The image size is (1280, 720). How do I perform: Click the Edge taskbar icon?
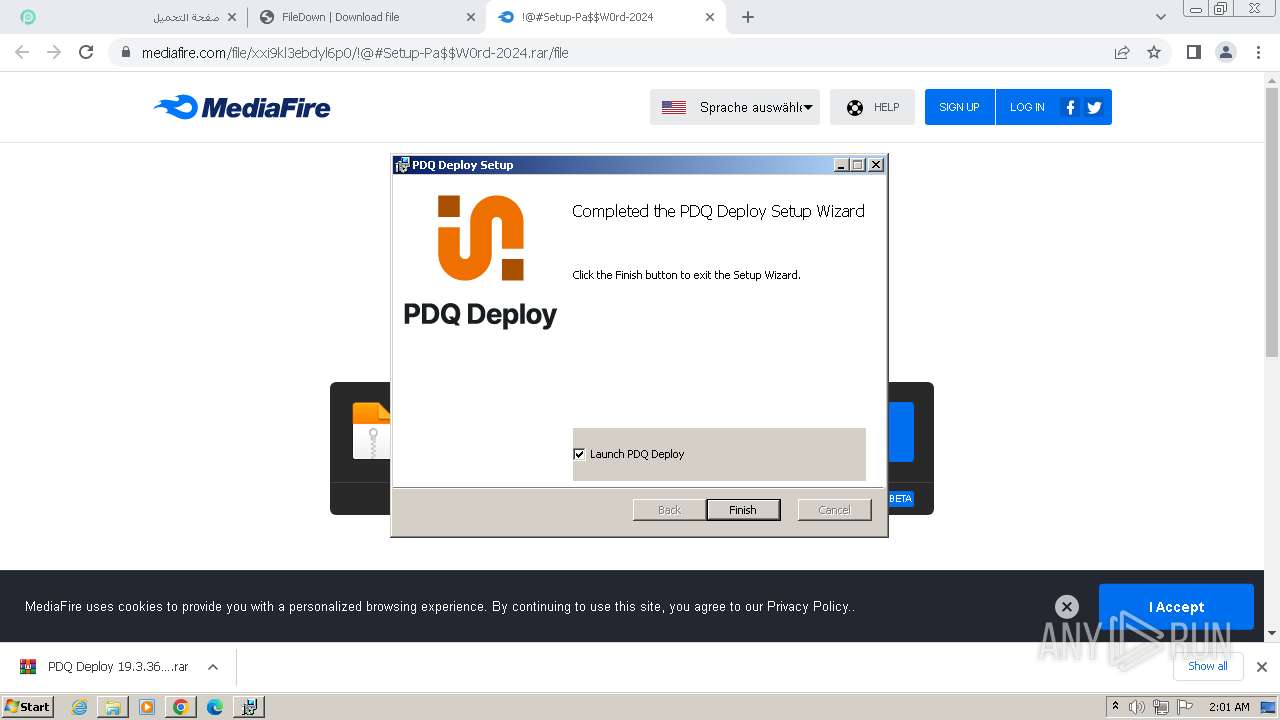(x=215, y=707)
